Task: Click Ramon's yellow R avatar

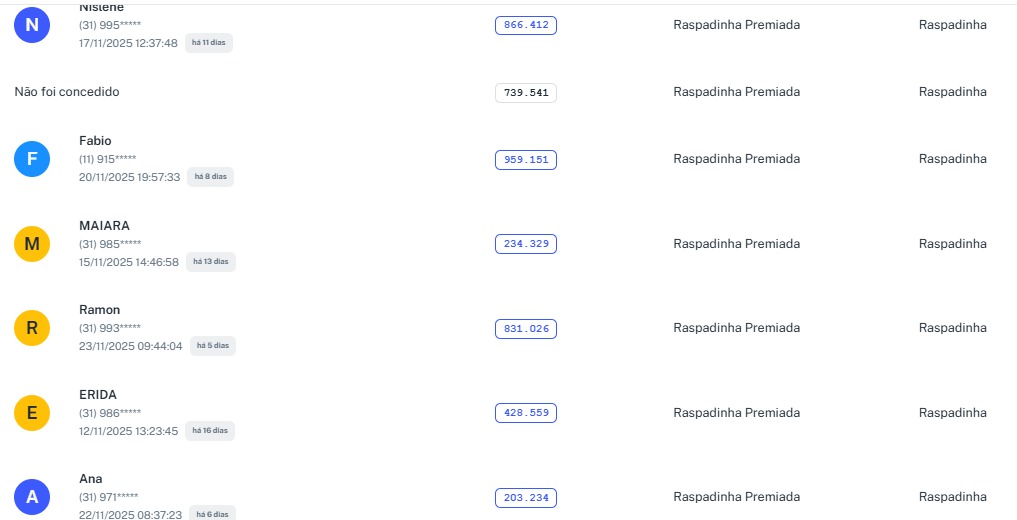Action: pyautogui.click(x=32, y=328)
